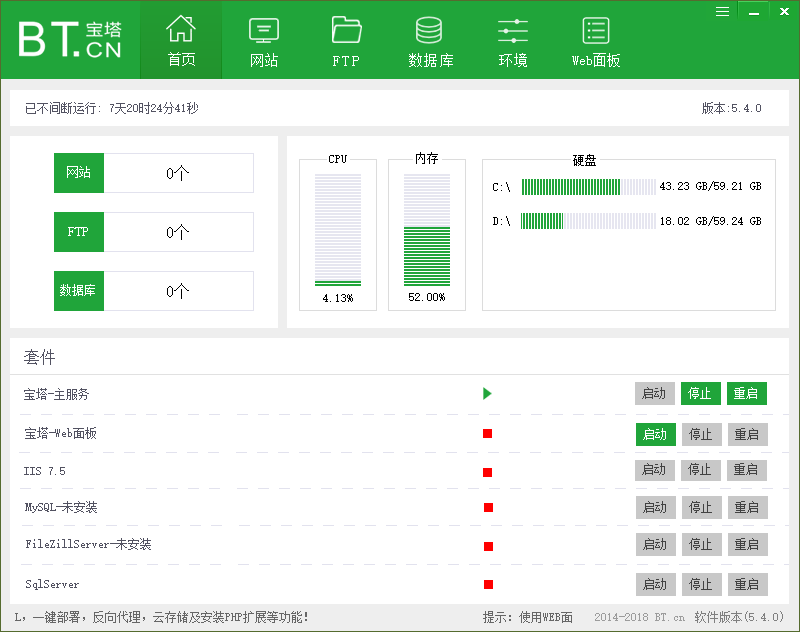Click 停止 for MySQL-未安装
The height and width of the screenshot is (632, 800).
(702, 508)
